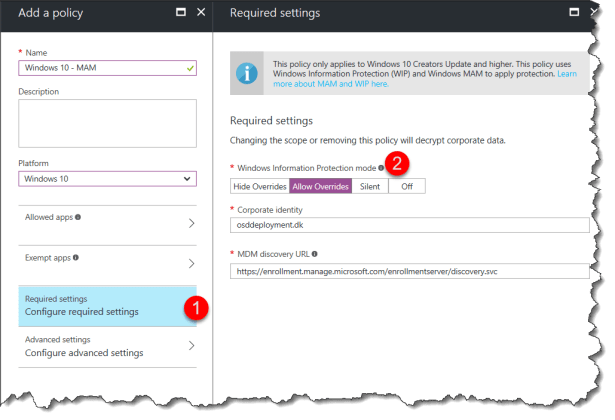Expand Allowed apps chevron
This screenshot has width=615, height=420.
[x=191, y=223]
